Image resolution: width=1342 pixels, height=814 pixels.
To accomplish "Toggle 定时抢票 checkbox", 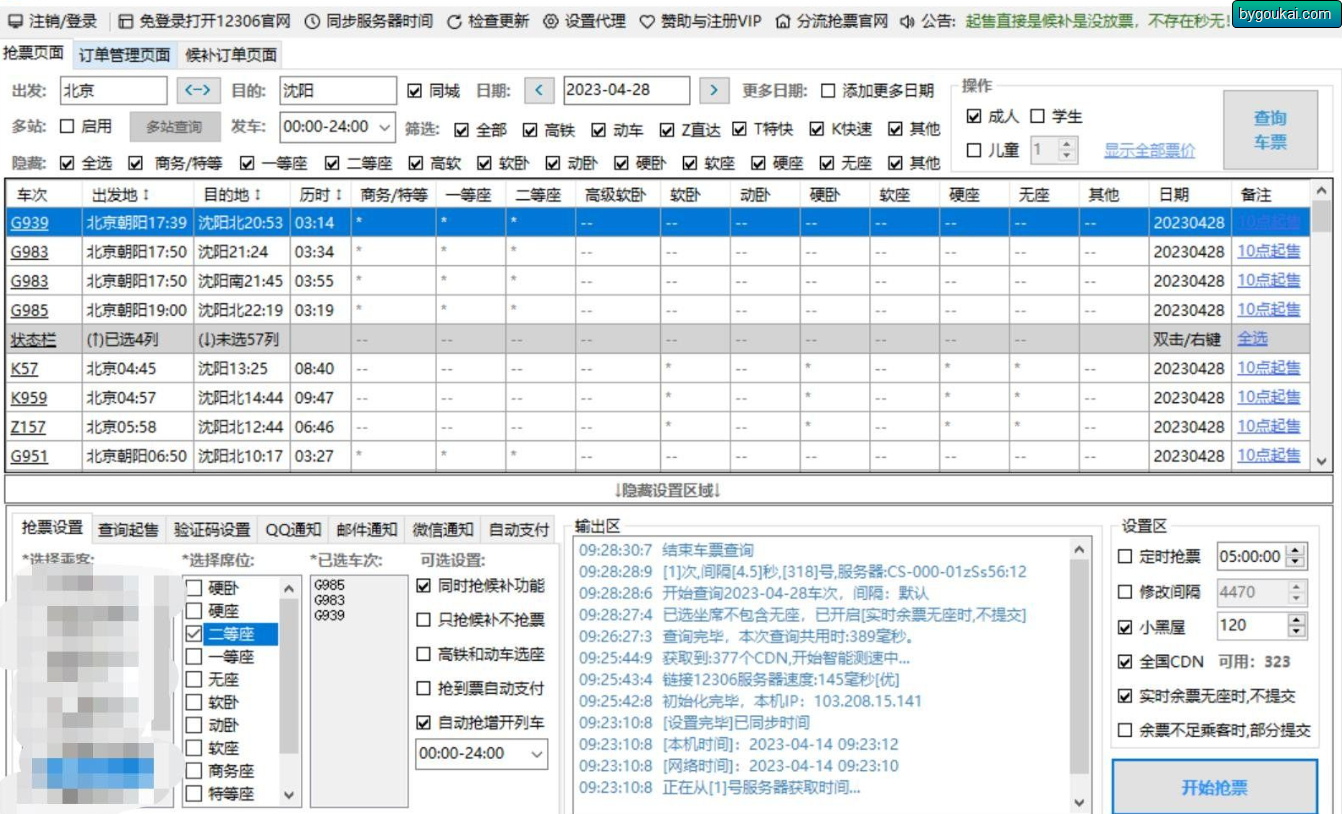I will [1125, 556].
